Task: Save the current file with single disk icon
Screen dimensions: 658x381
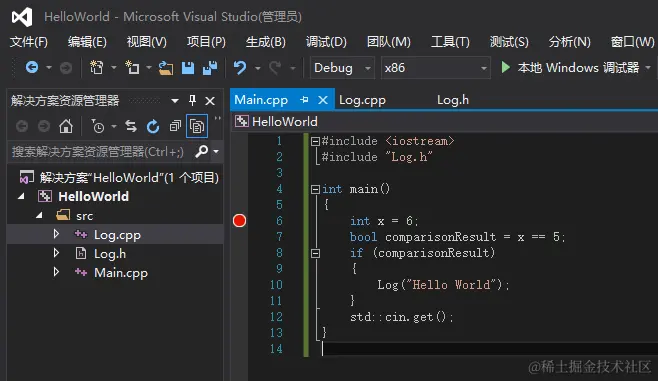Action: [x=188, y=68]
